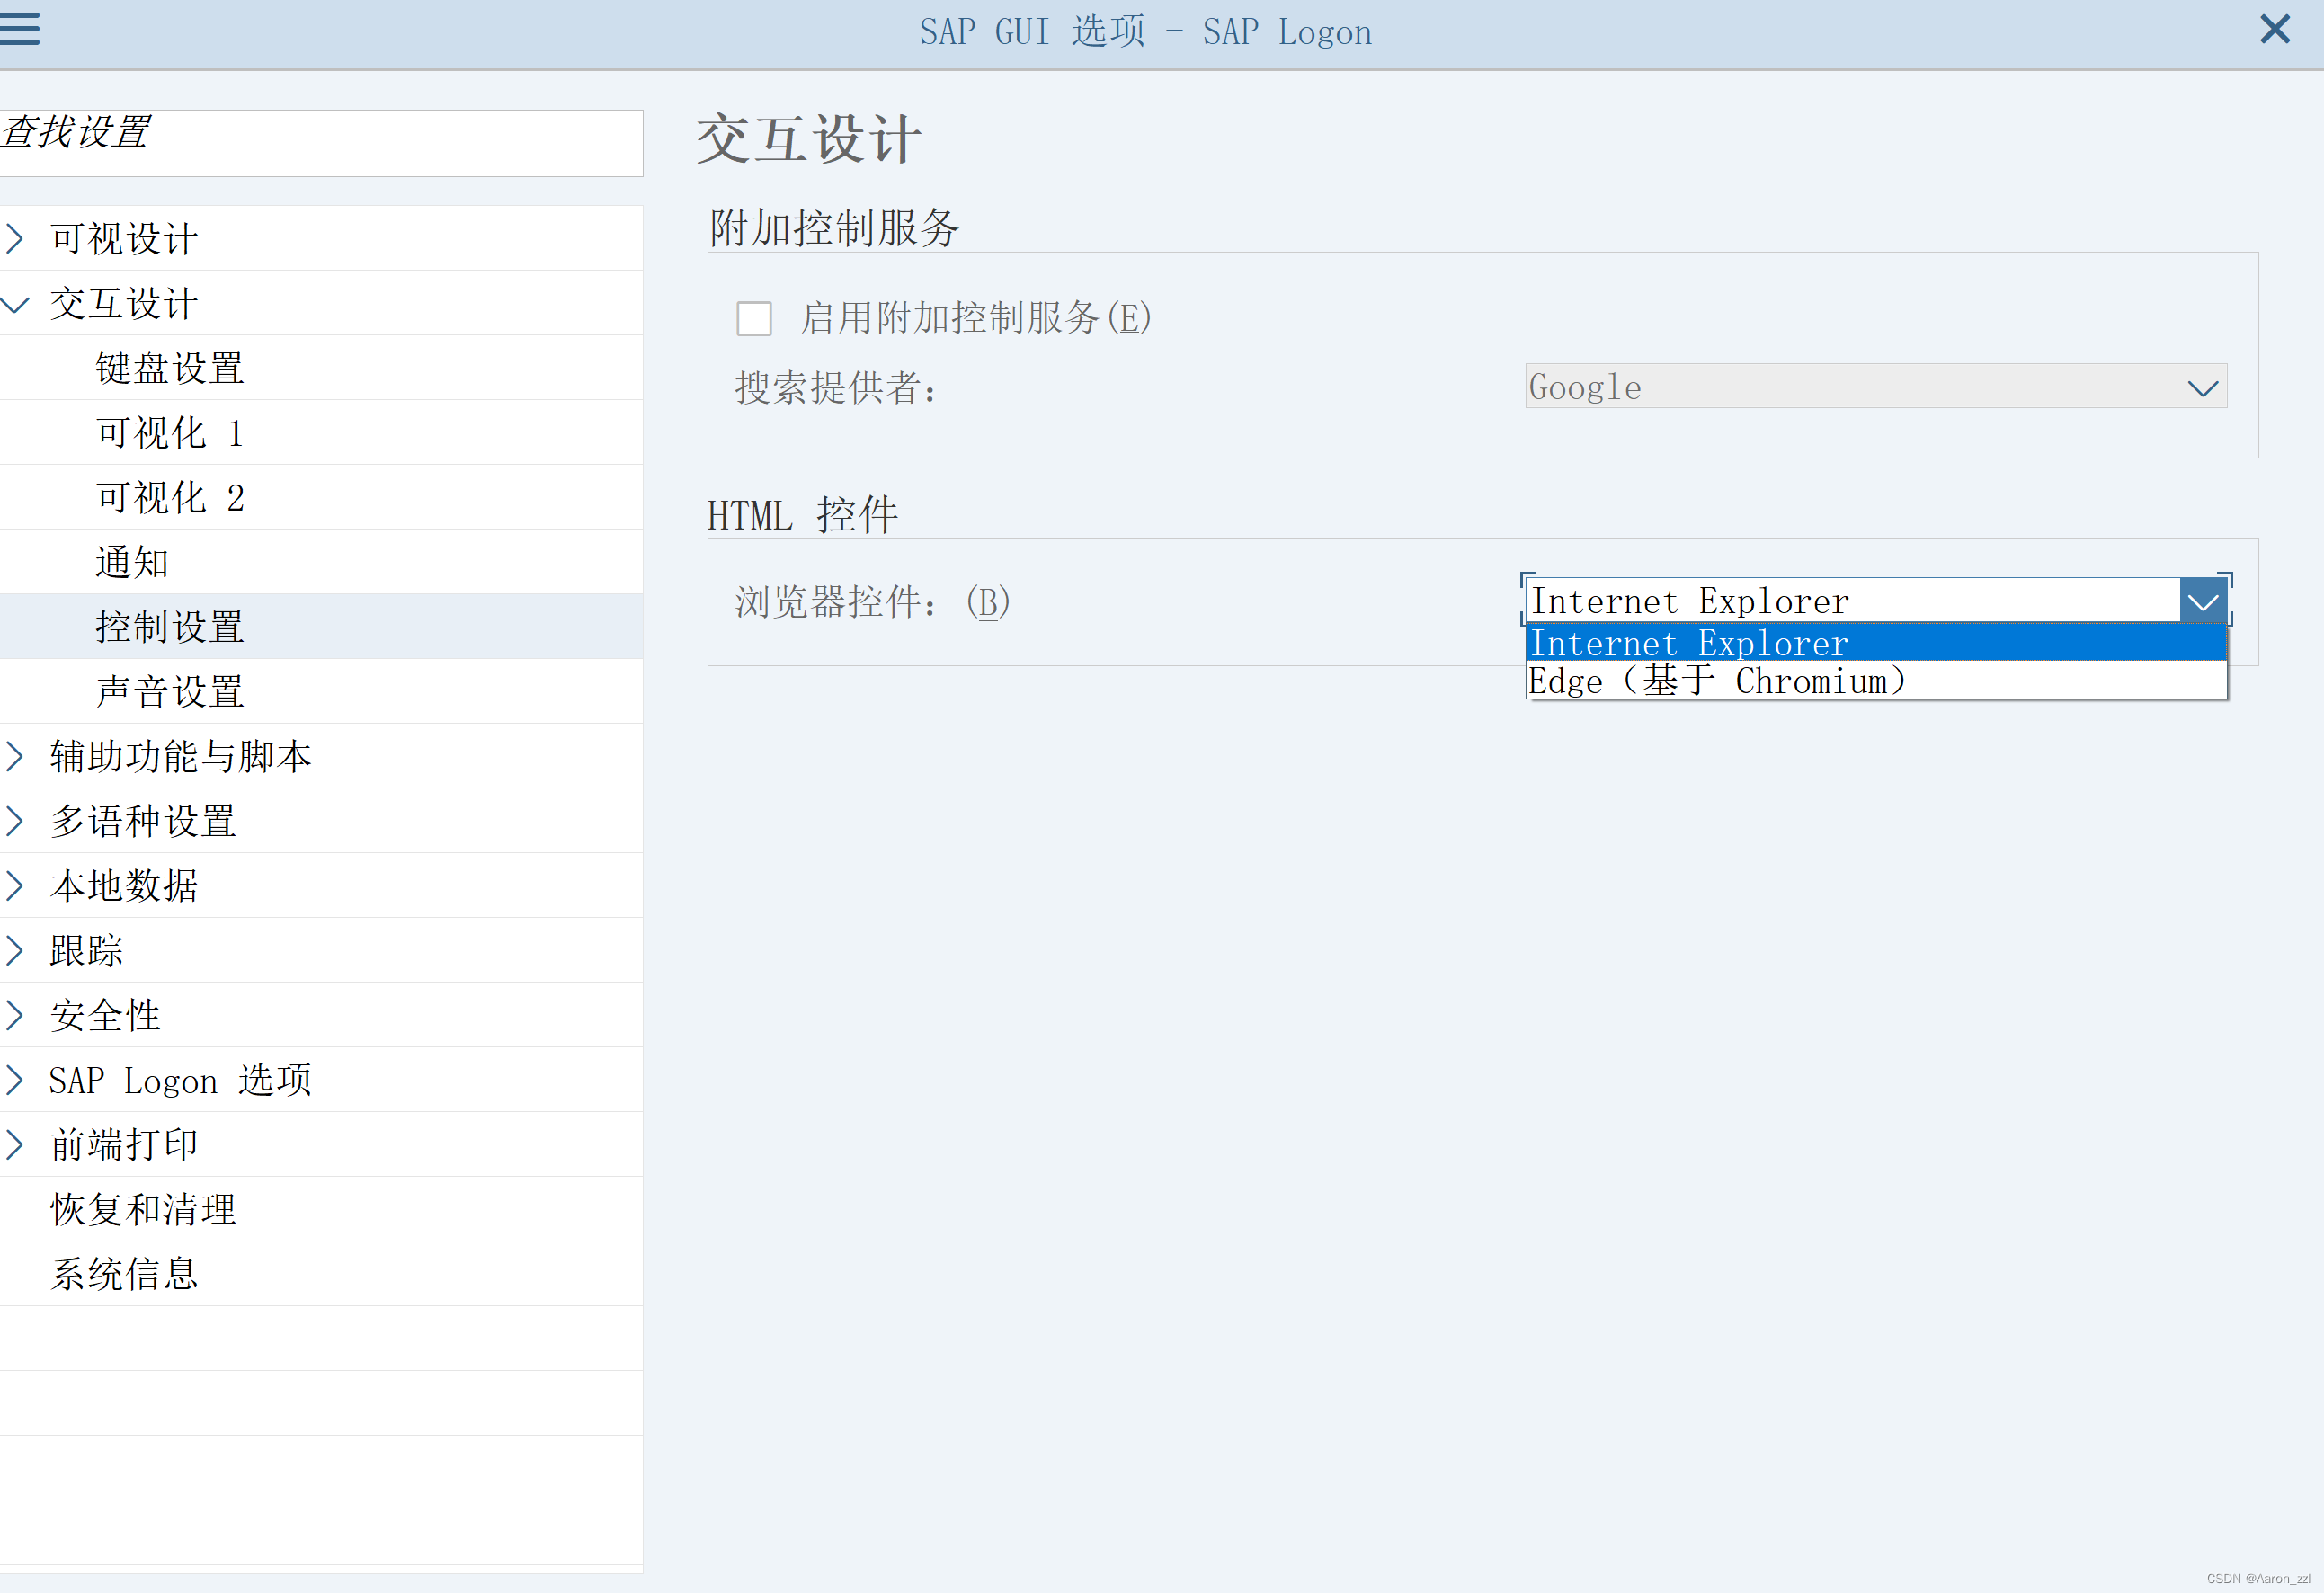
Task: Open the 系统信息 page
Action: [124, 1274]
